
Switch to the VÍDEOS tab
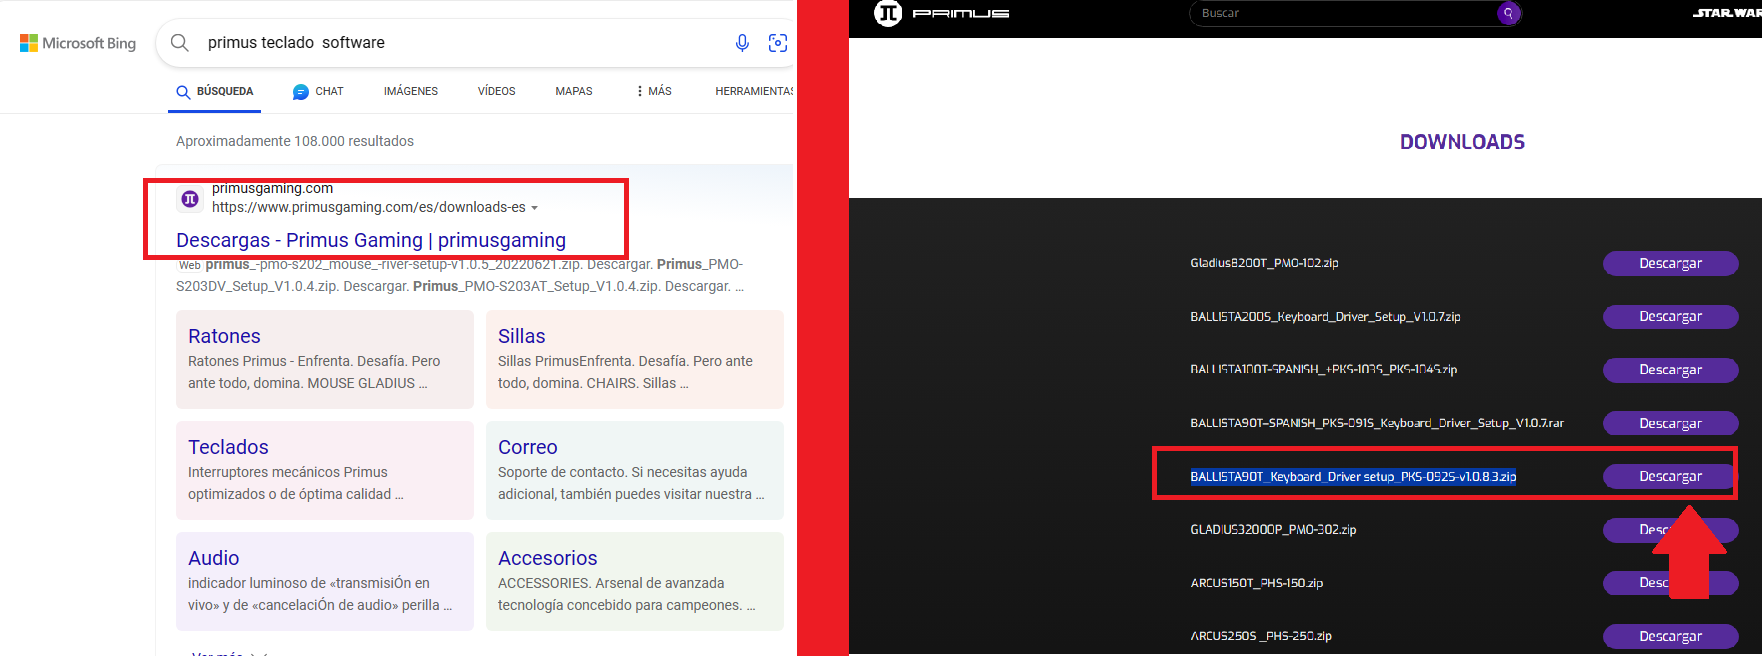pyautogui.click(x=496, y=91)
